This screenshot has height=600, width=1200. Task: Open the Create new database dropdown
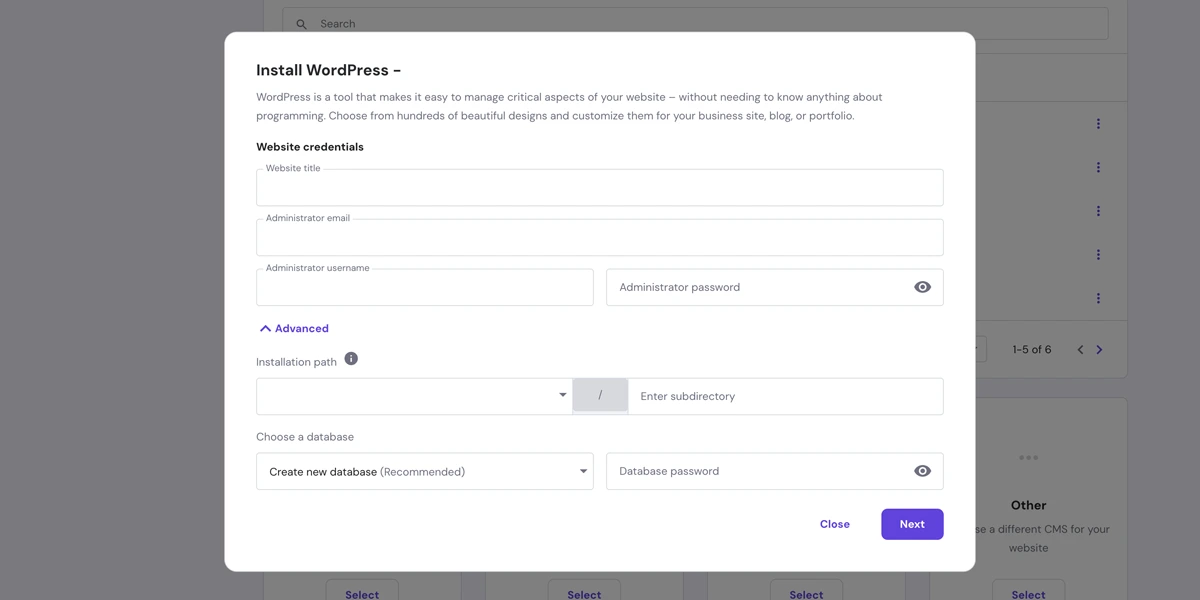tap(425, 471)
